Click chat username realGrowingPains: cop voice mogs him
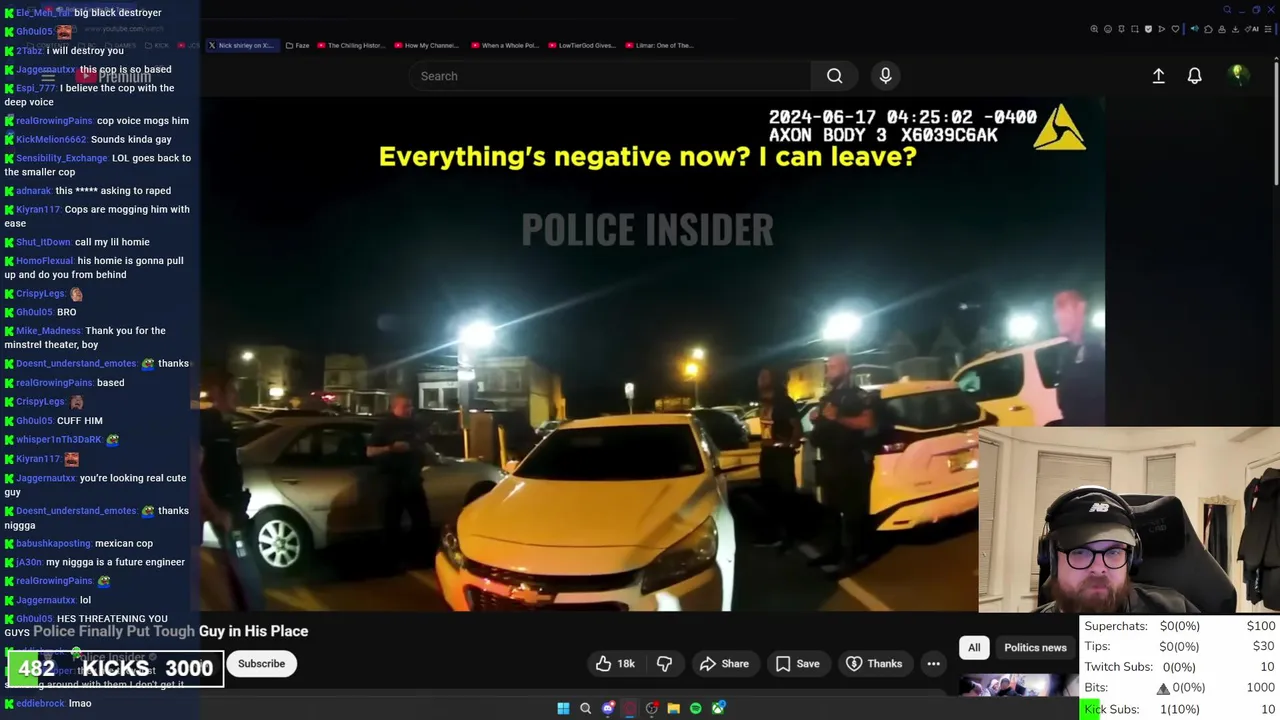Screen dimensions: 1280x720 [52, 121]
